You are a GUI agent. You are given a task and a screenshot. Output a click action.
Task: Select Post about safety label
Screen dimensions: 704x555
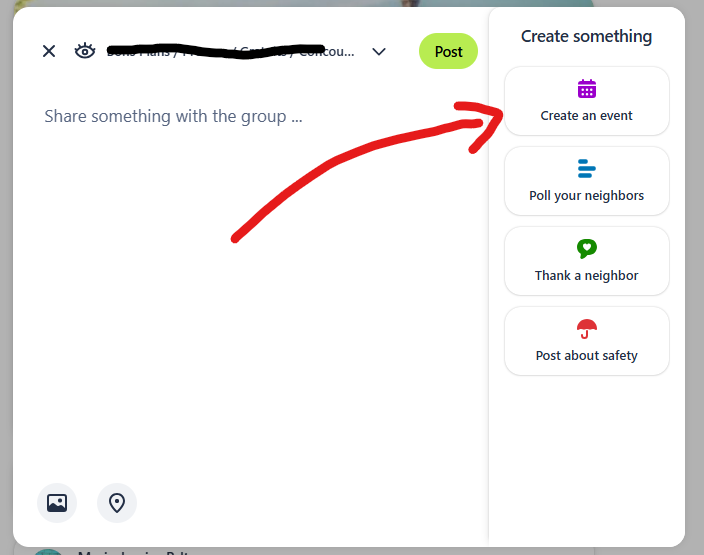(x=586, y=356)
